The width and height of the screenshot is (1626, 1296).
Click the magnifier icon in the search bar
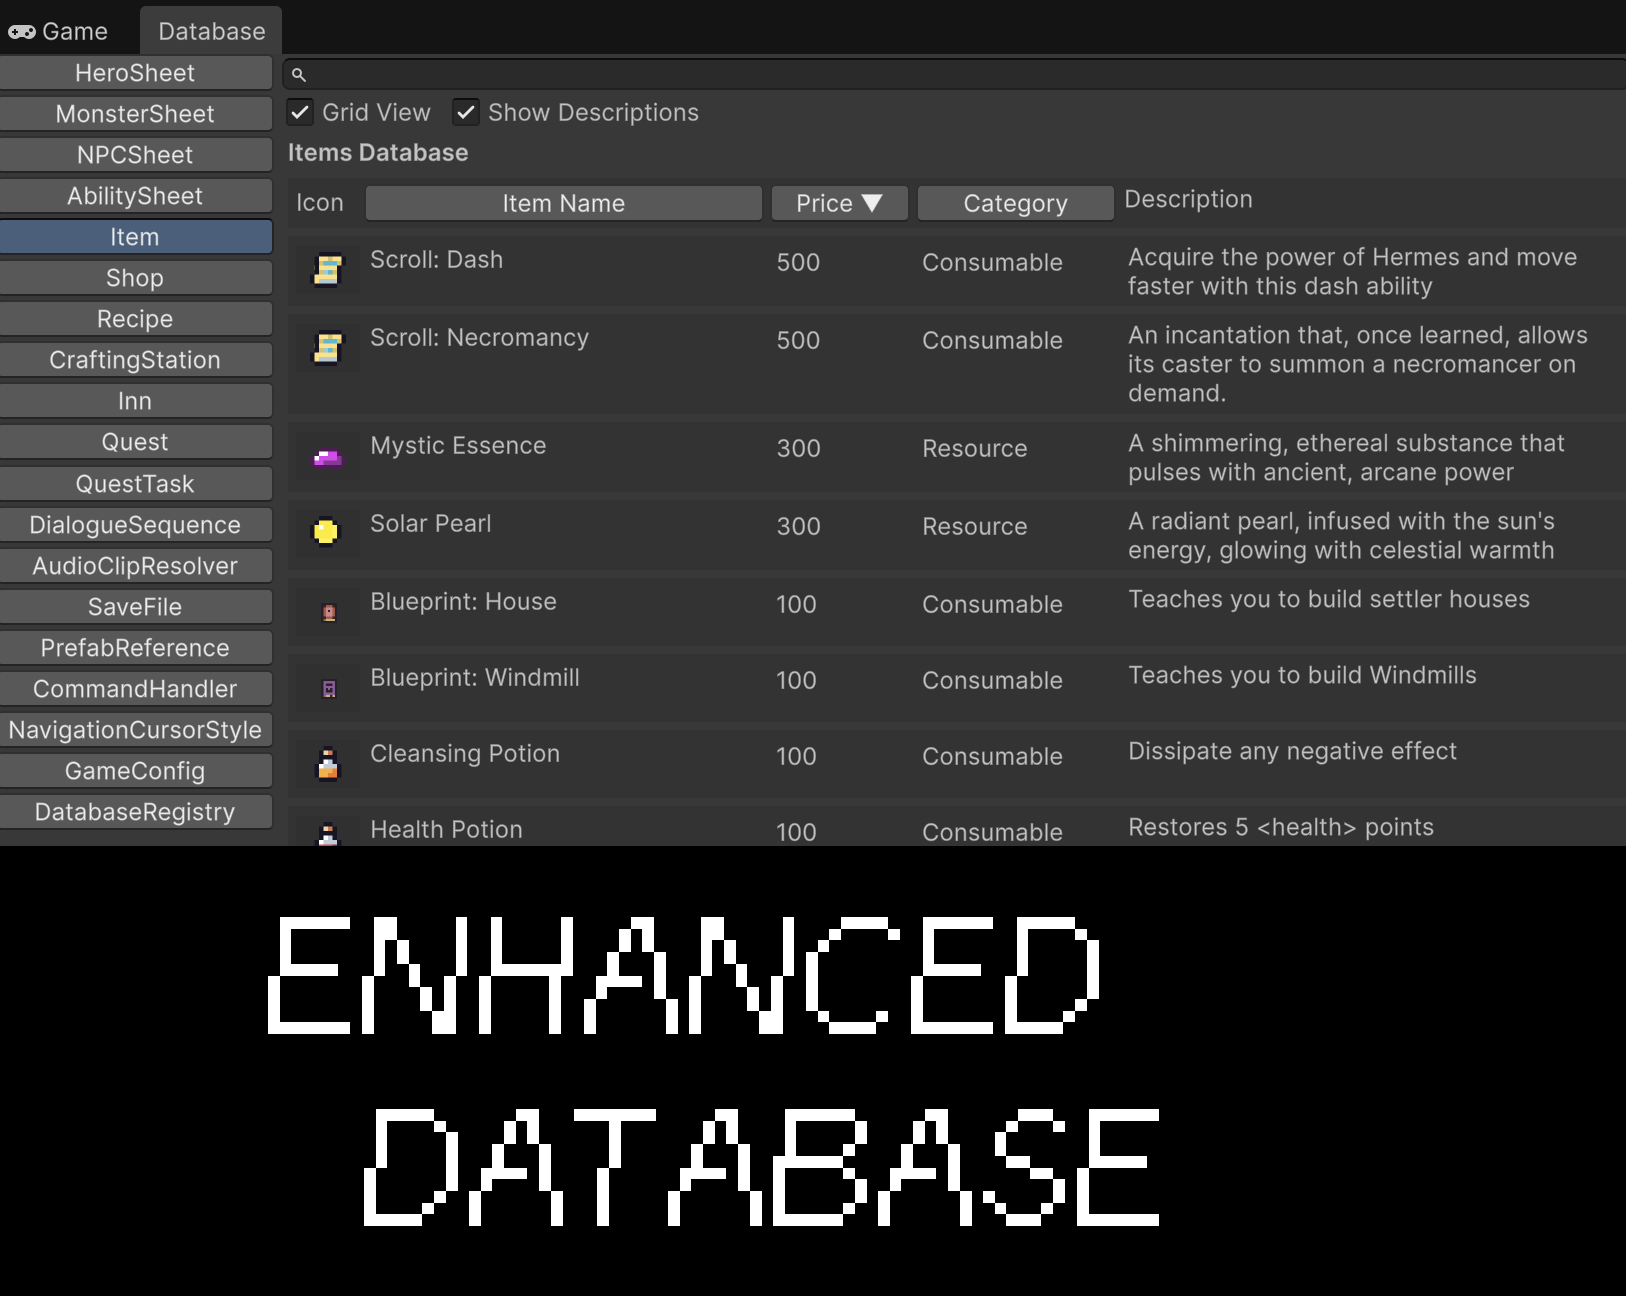[x=299, y=74]
